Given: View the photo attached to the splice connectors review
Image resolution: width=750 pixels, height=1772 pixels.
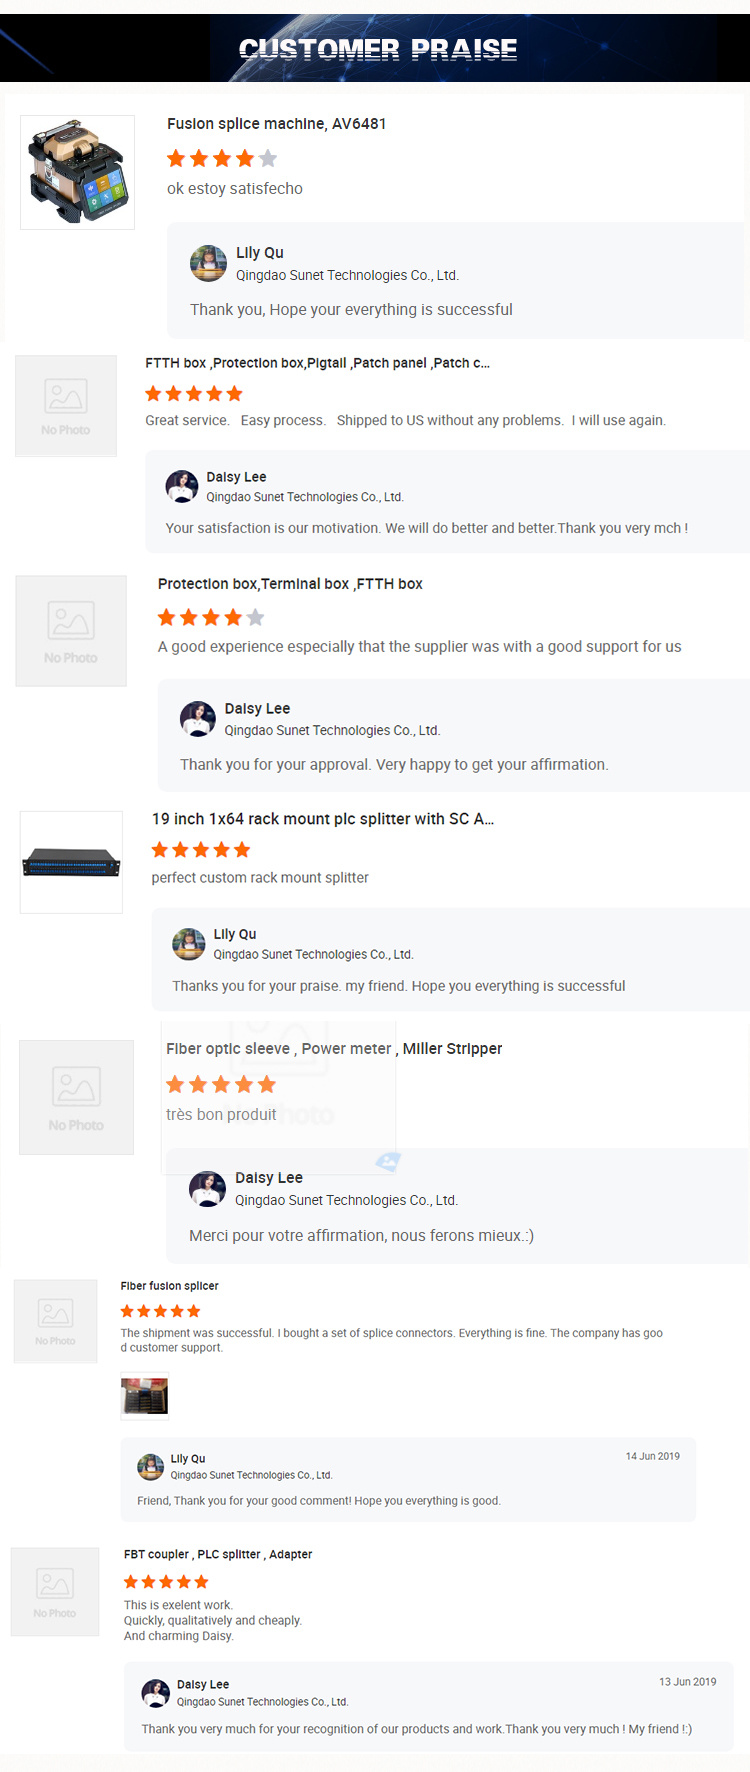Looking at the screenshot, I should (x=145, y=1395).
